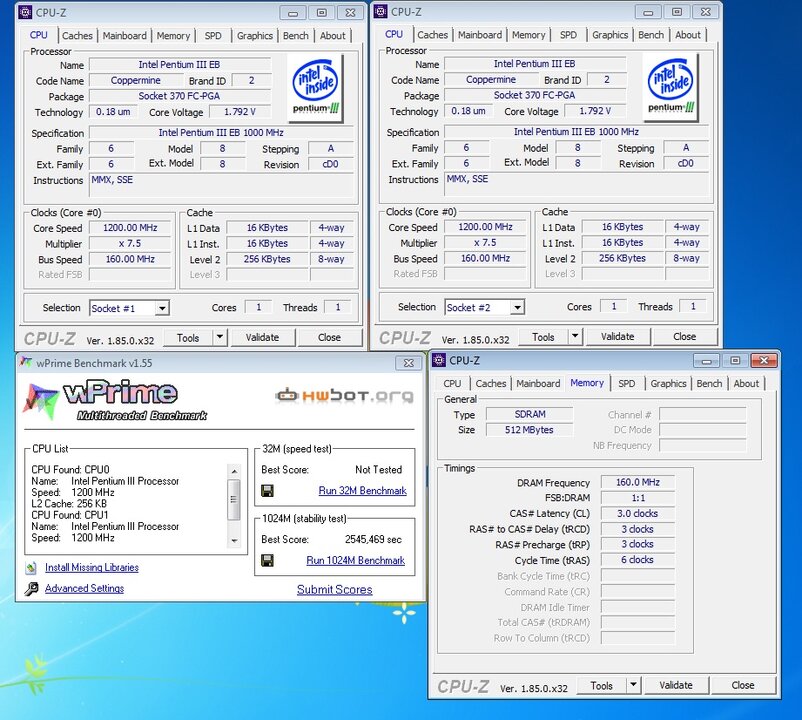Click the FSB:DRAM value "1:1"
The image size is (802, 720).
click(x=638, y=498)
